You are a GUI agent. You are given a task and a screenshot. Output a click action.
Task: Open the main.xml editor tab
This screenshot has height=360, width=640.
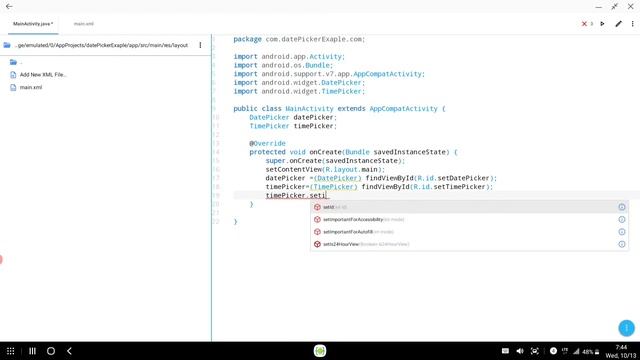click(x=84, y=24)
